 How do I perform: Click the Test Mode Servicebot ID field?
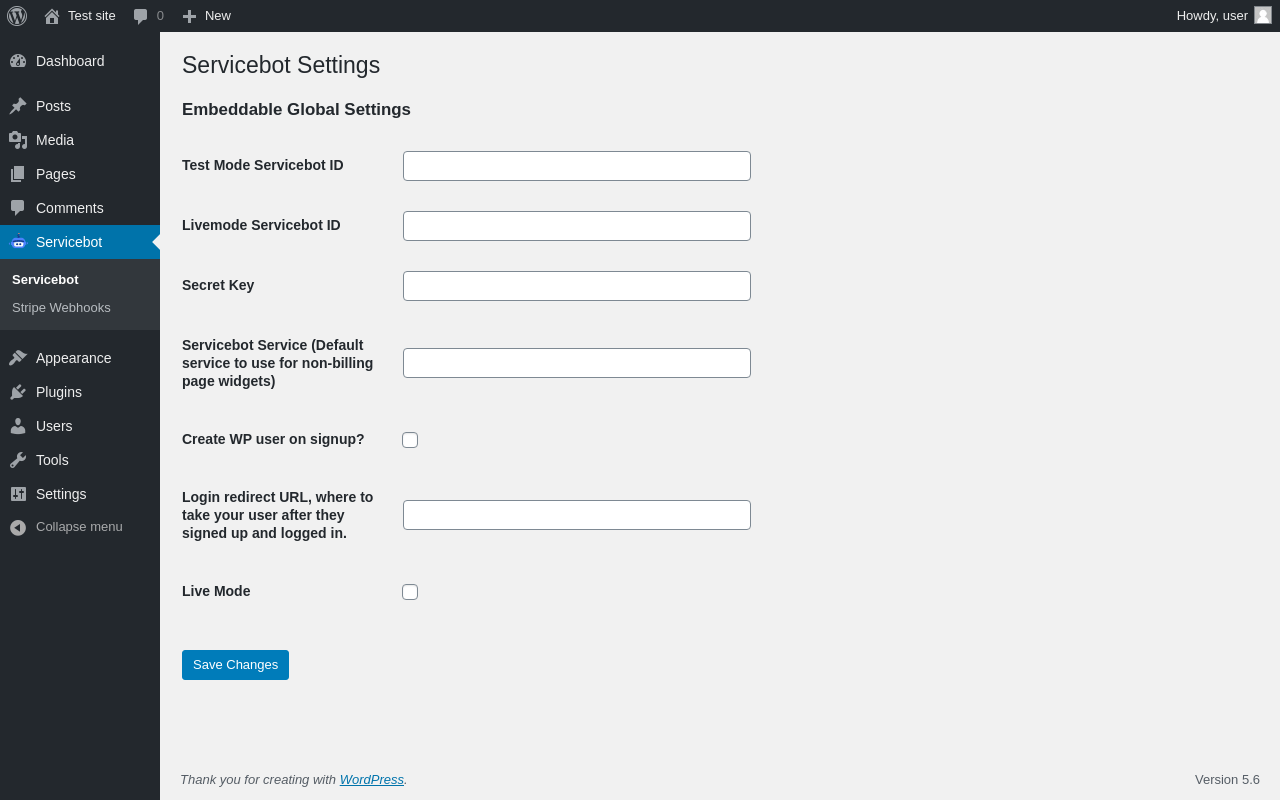click(x=576, y=166)
